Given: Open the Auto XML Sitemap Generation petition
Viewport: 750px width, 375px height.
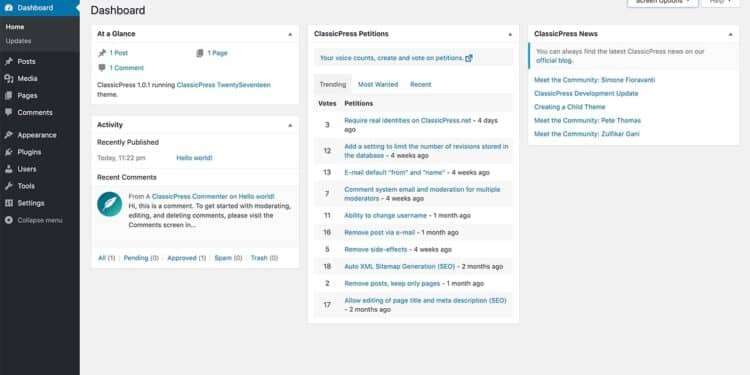Looking at the screenshot, I should click(x=400, y=266).
